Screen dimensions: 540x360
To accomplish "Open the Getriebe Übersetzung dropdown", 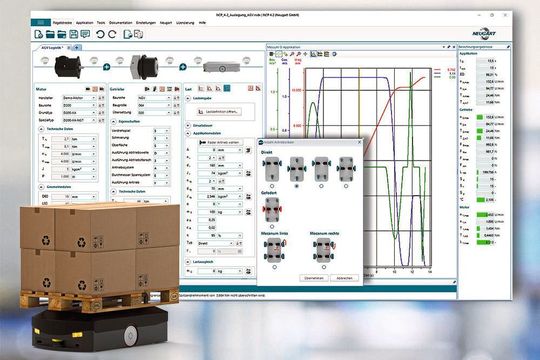I will coord(154,113).
